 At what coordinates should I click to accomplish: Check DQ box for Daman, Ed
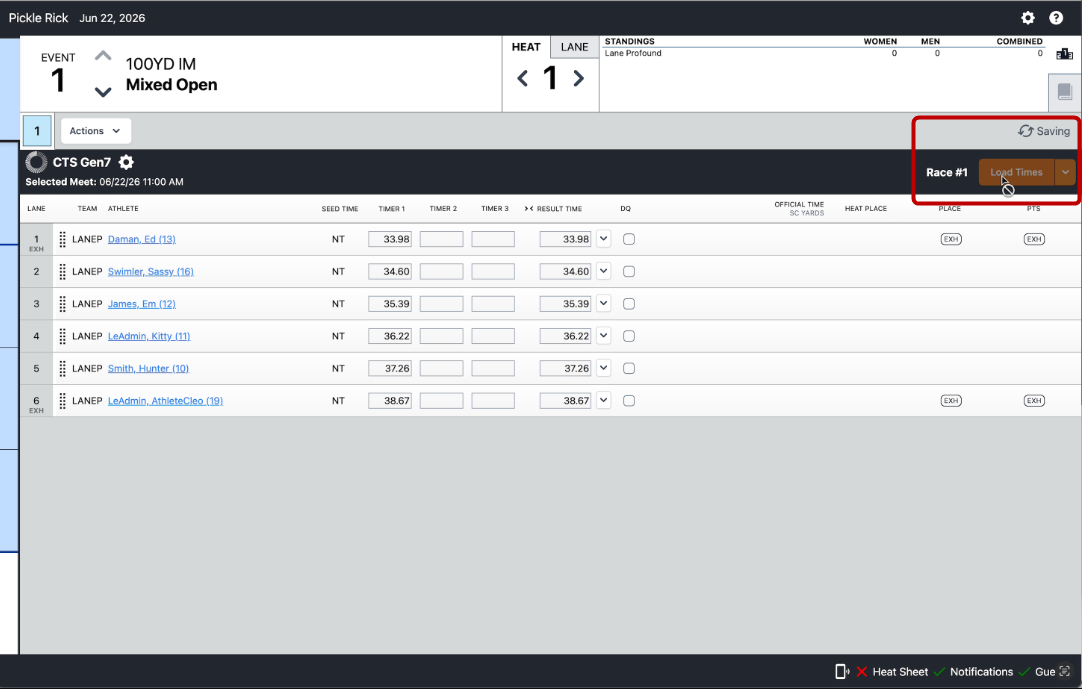[x=629, y=240]
